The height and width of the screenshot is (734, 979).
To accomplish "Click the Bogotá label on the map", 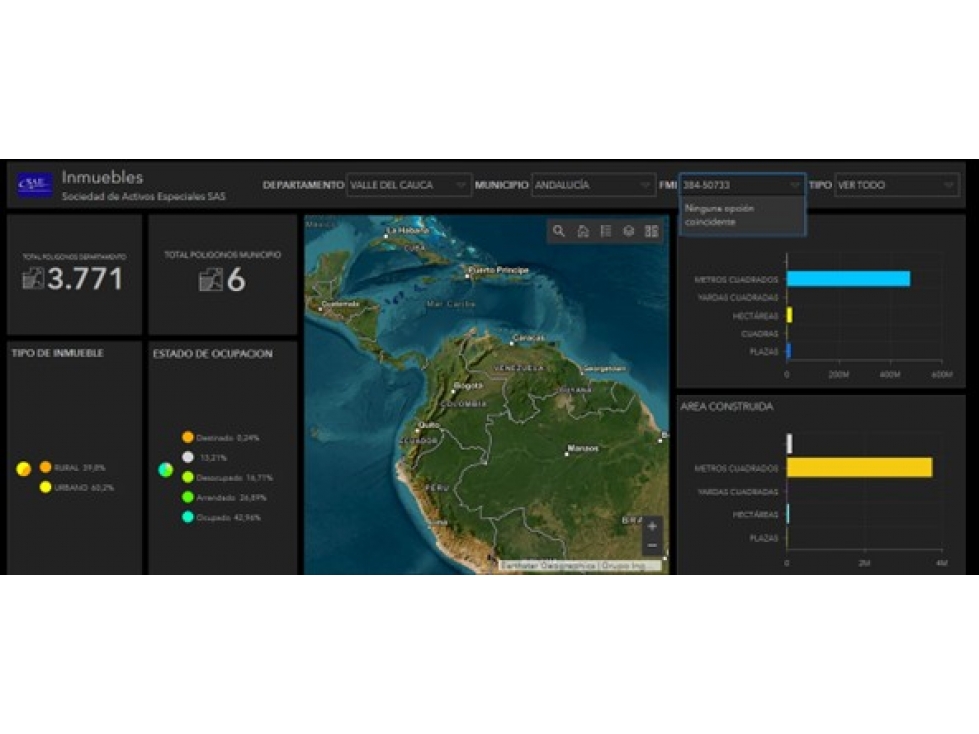I will 468,385.
